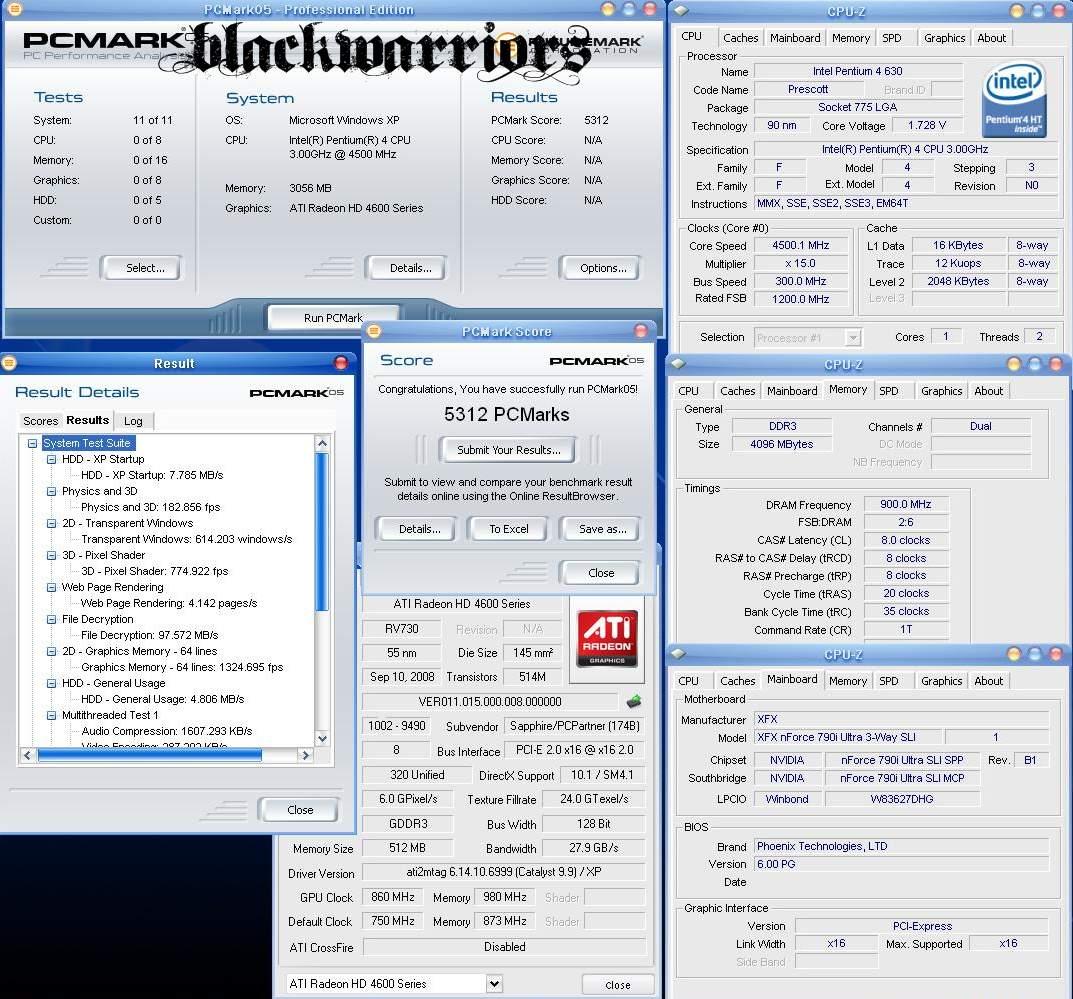Collapse the System Test Suite node

32,443
